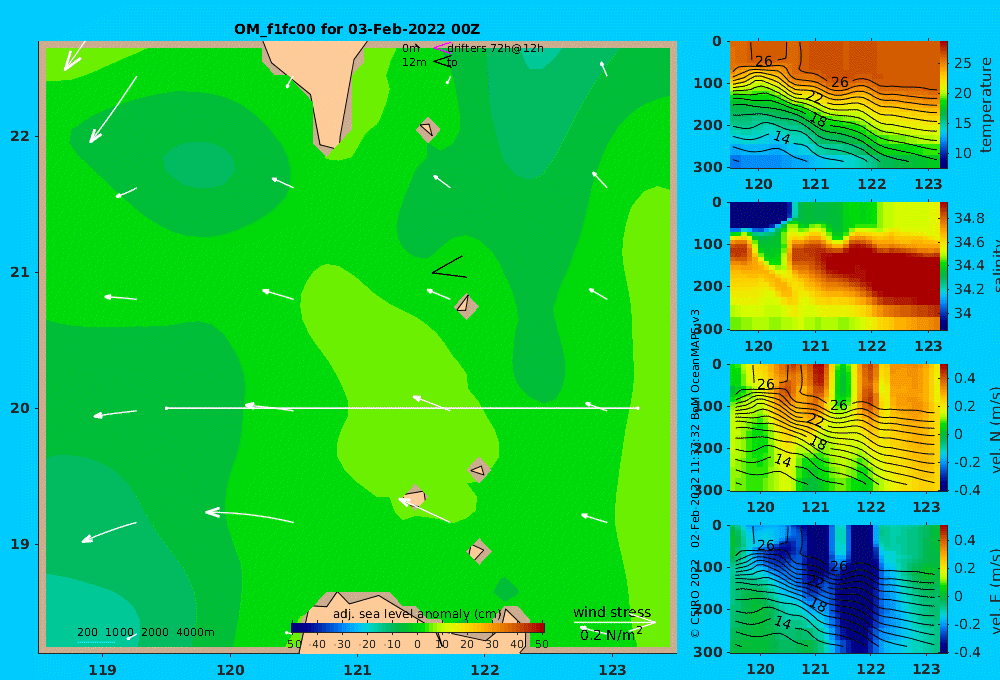Click the black 12m drifter arrow legend marker
1000x680 pixels.
click(442, 62)
